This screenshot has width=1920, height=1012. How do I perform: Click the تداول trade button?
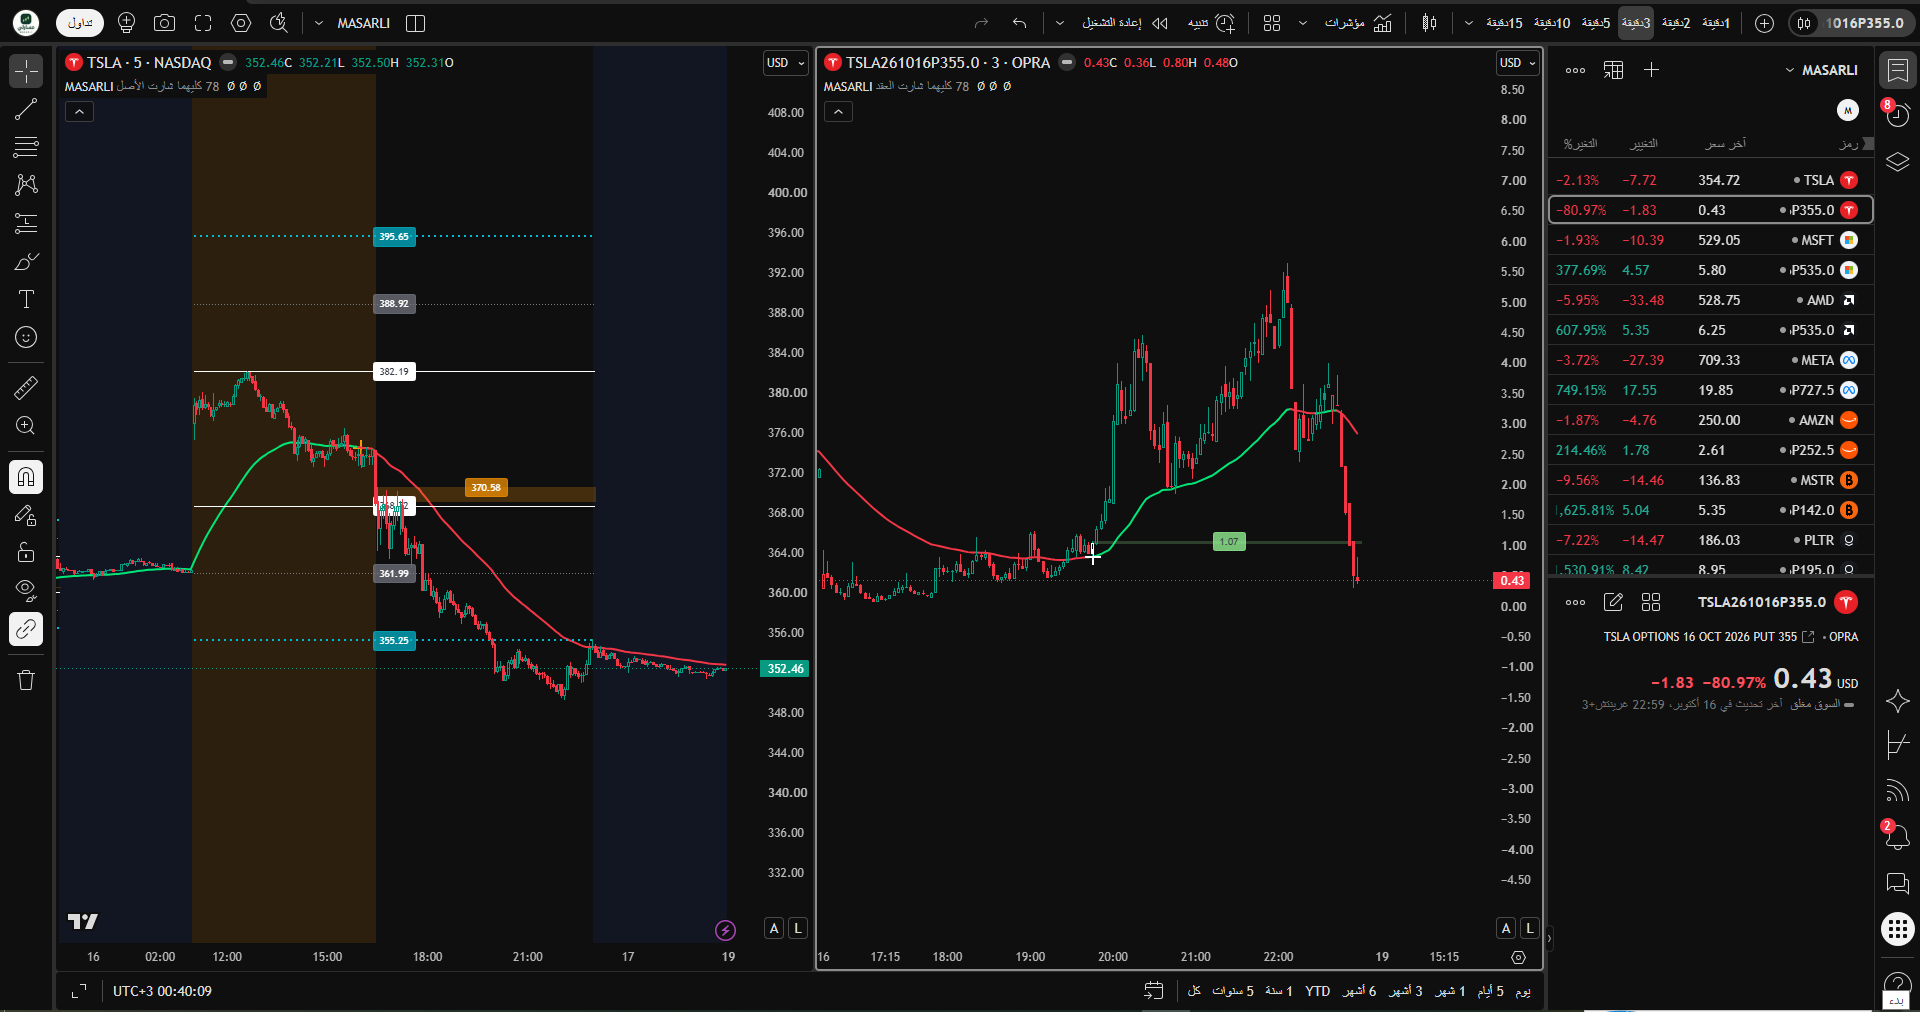point(80,23)
